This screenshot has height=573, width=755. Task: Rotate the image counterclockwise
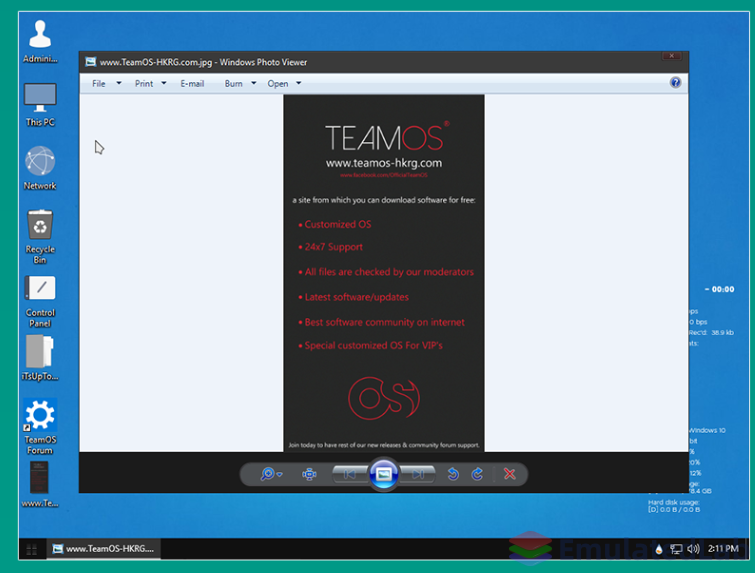coord(453,474)
